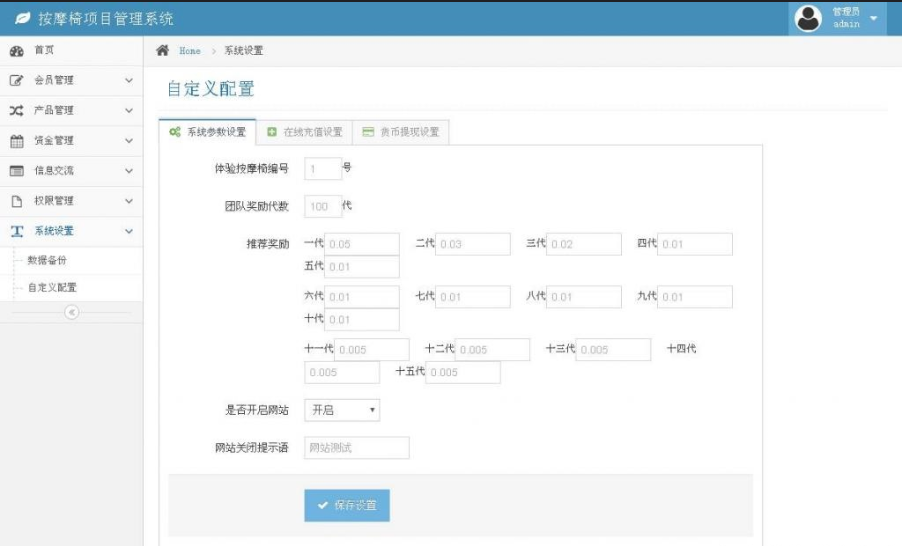Click the plus icon on 在线充值设置 tab

(272, 132)
